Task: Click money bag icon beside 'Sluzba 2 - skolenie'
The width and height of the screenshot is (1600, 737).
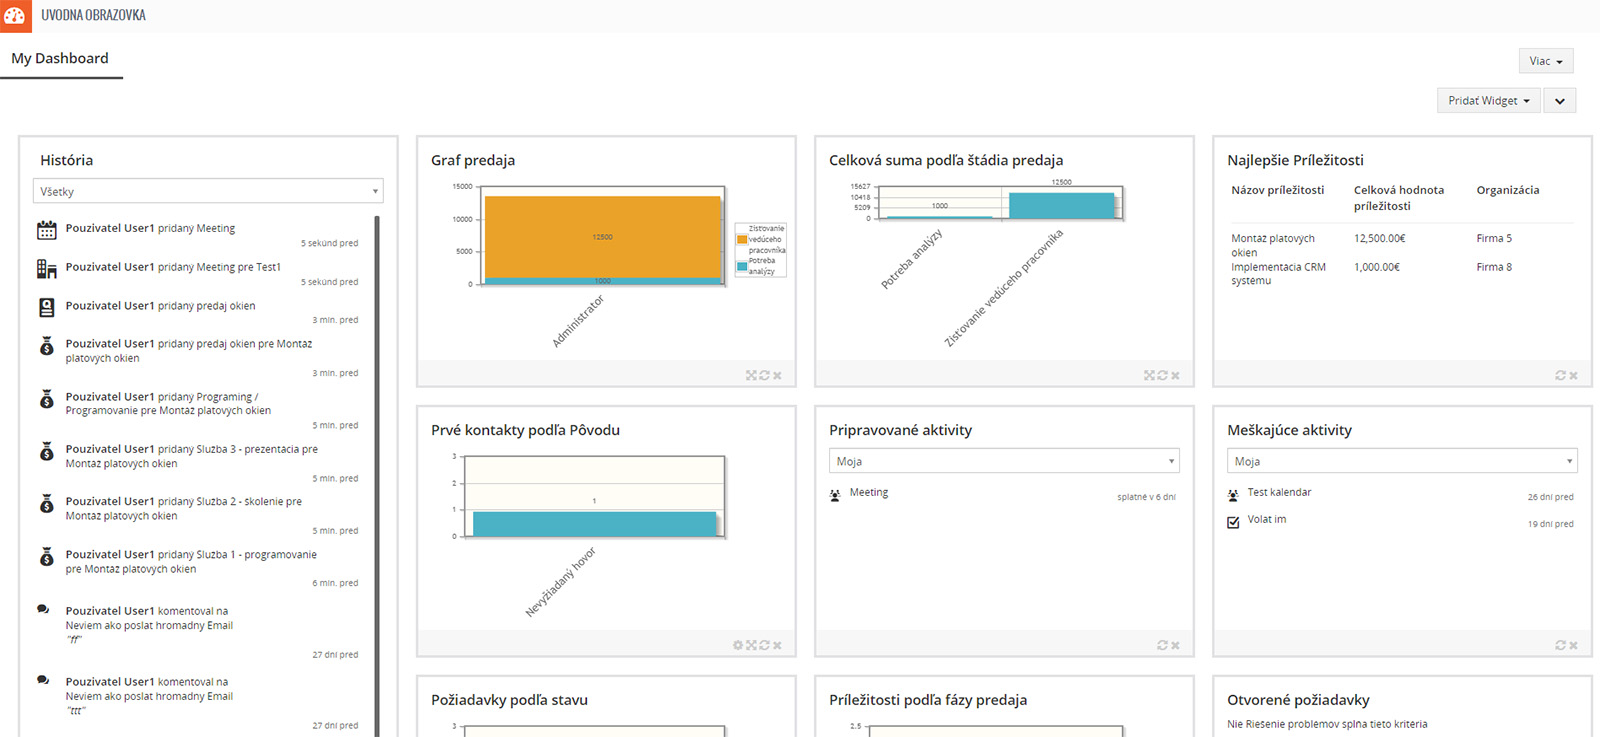Action: (47, 504)
